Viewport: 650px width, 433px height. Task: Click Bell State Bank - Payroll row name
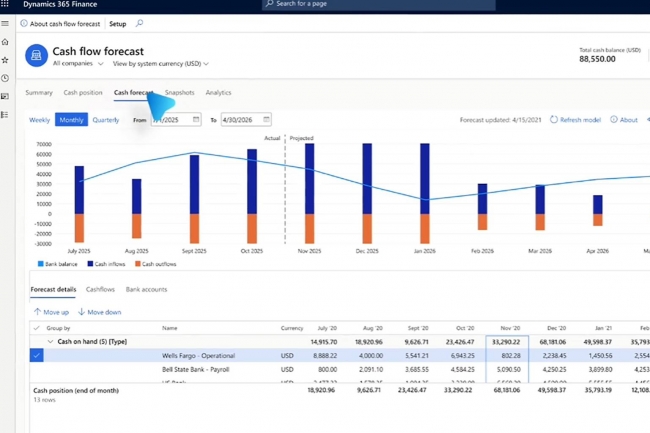tap(195, 369)
